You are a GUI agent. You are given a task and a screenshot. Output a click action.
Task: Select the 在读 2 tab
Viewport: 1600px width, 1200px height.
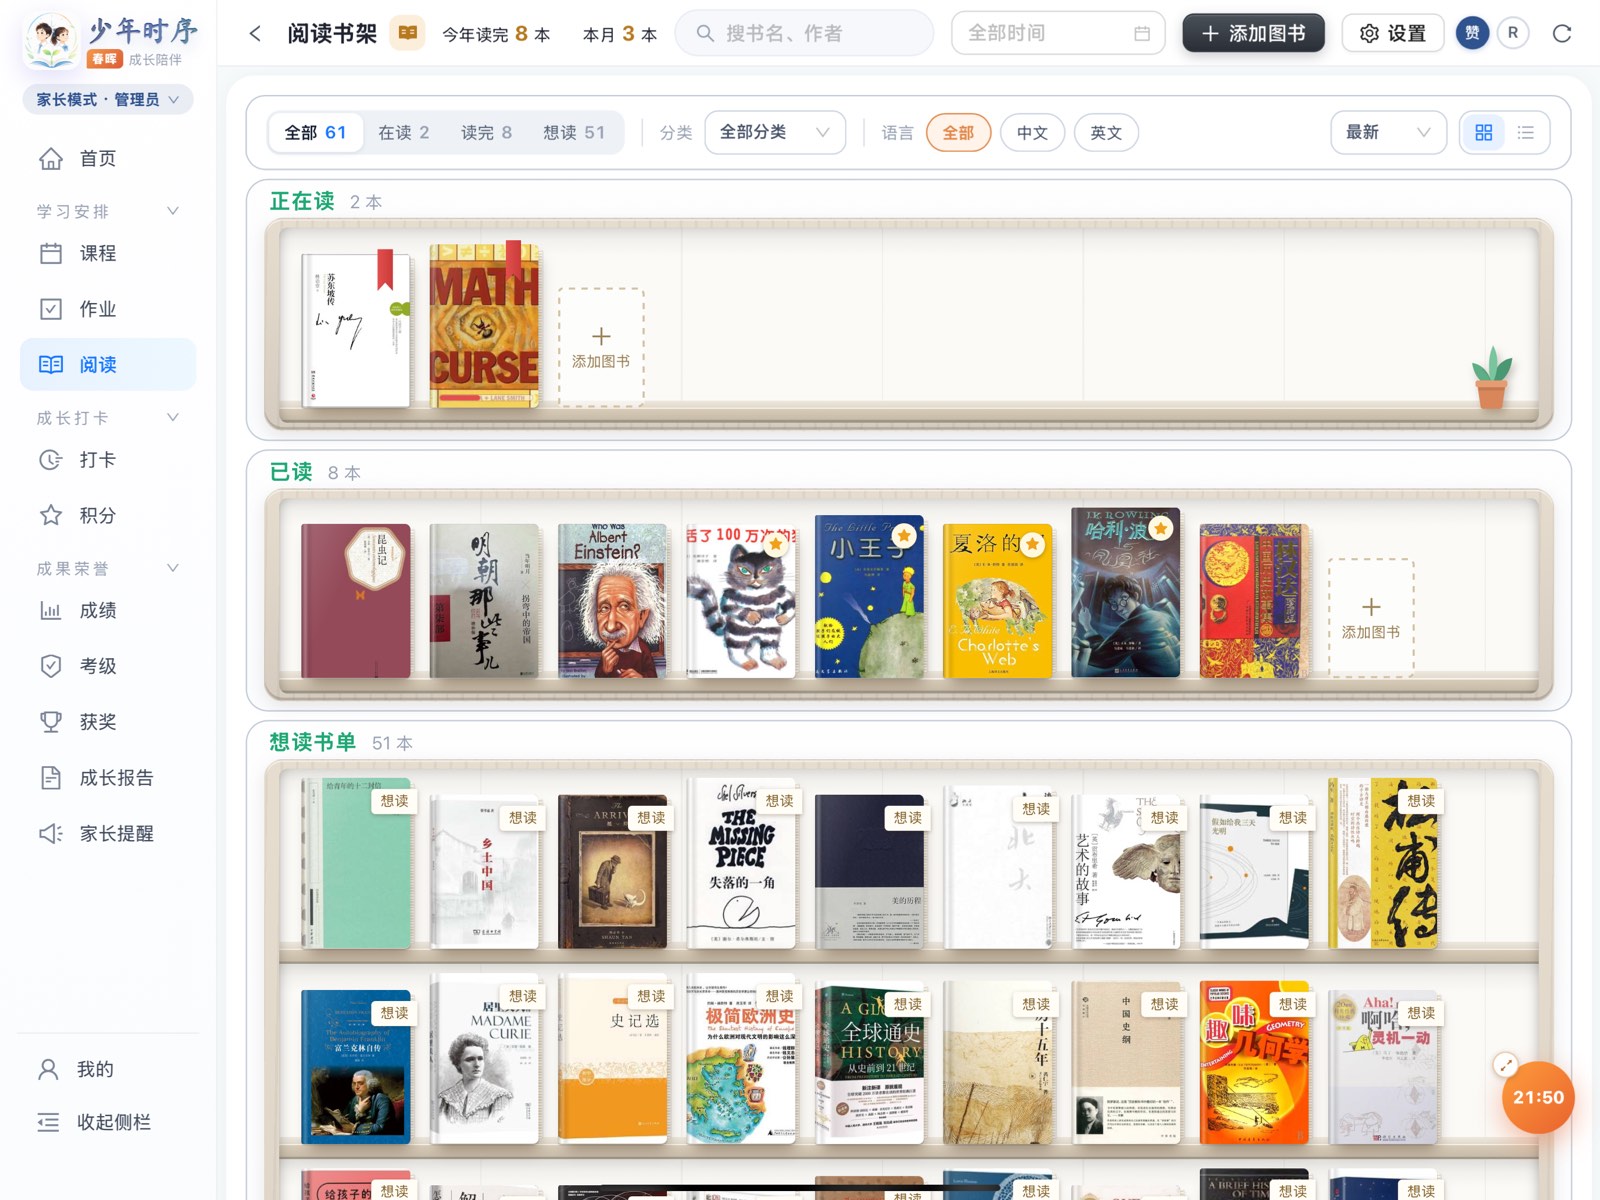(404, 133)
